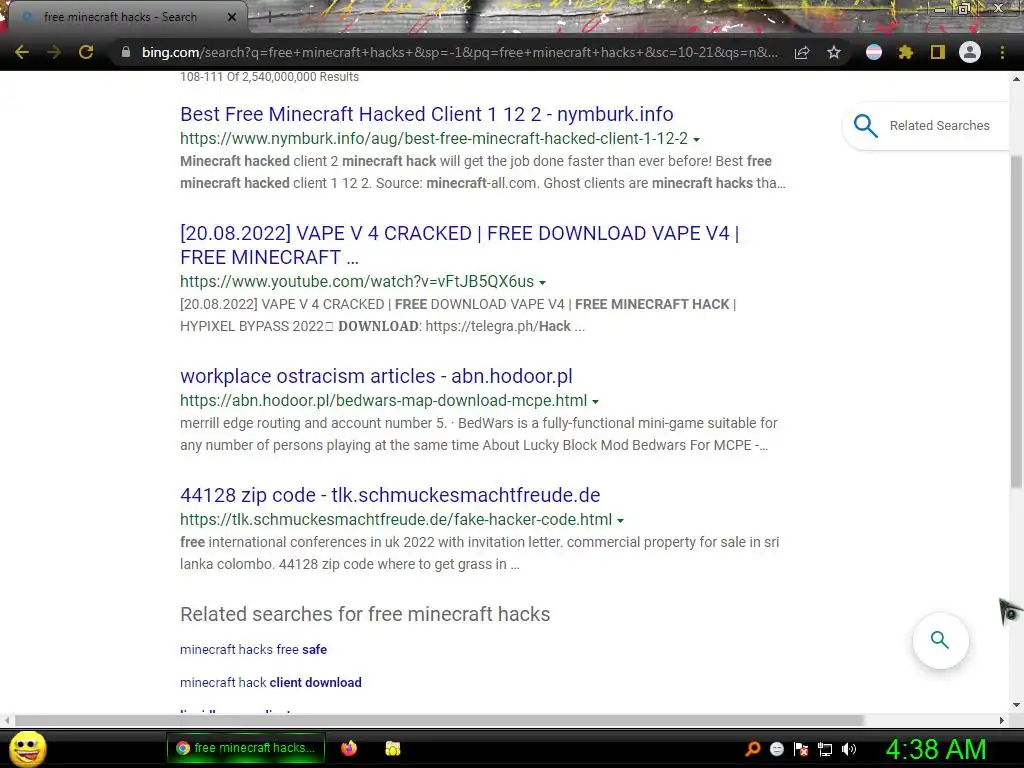
Task: Click the vertical scrollbar thumb
Action: click(x=1016, y=321)
